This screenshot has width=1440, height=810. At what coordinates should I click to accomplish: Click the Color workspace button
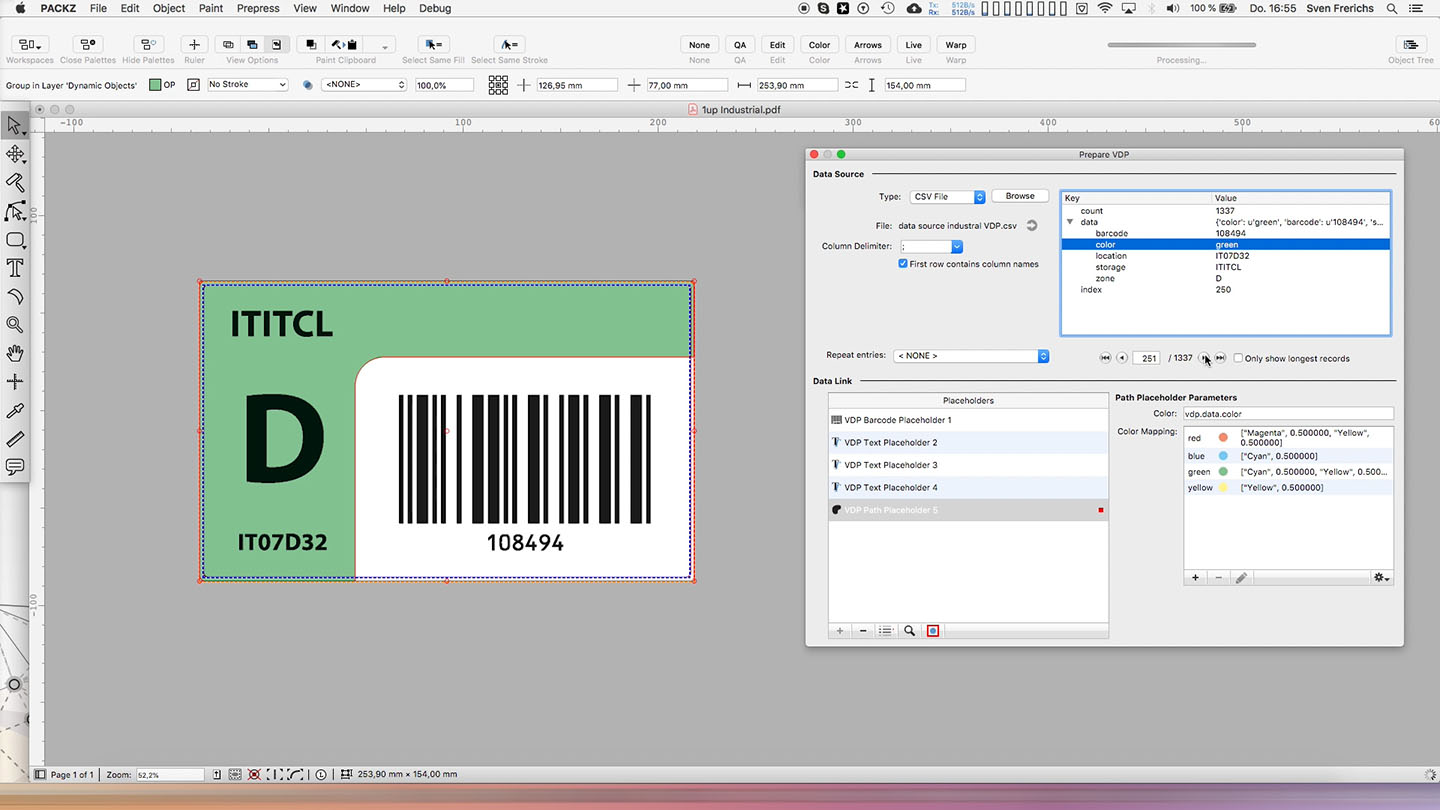pos(819,45)
